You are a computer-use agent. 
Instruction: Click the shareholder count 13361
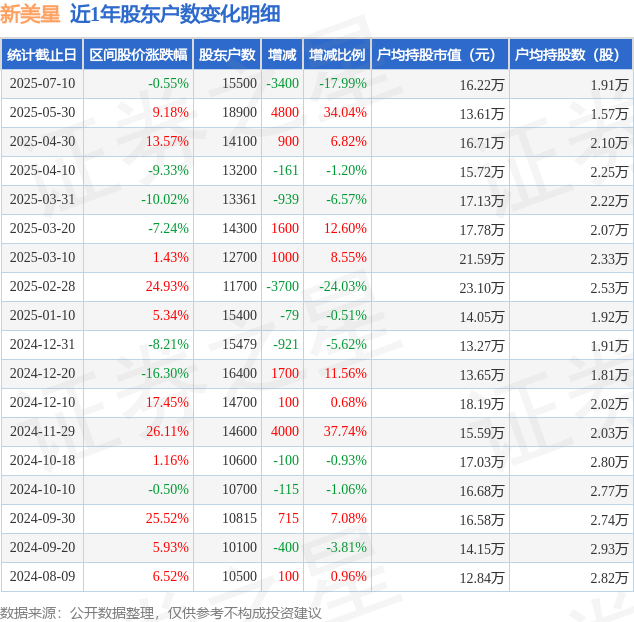[x=239, y=199]
